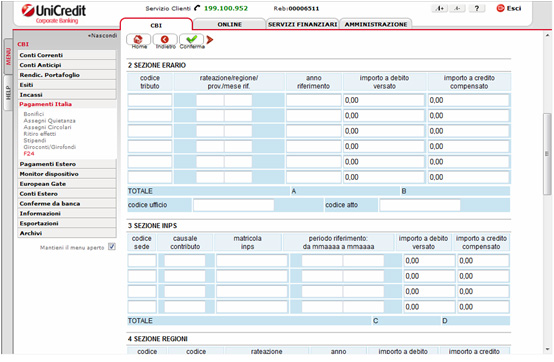Click the 3 SEZIONE INPS heading

pos(153,226)
